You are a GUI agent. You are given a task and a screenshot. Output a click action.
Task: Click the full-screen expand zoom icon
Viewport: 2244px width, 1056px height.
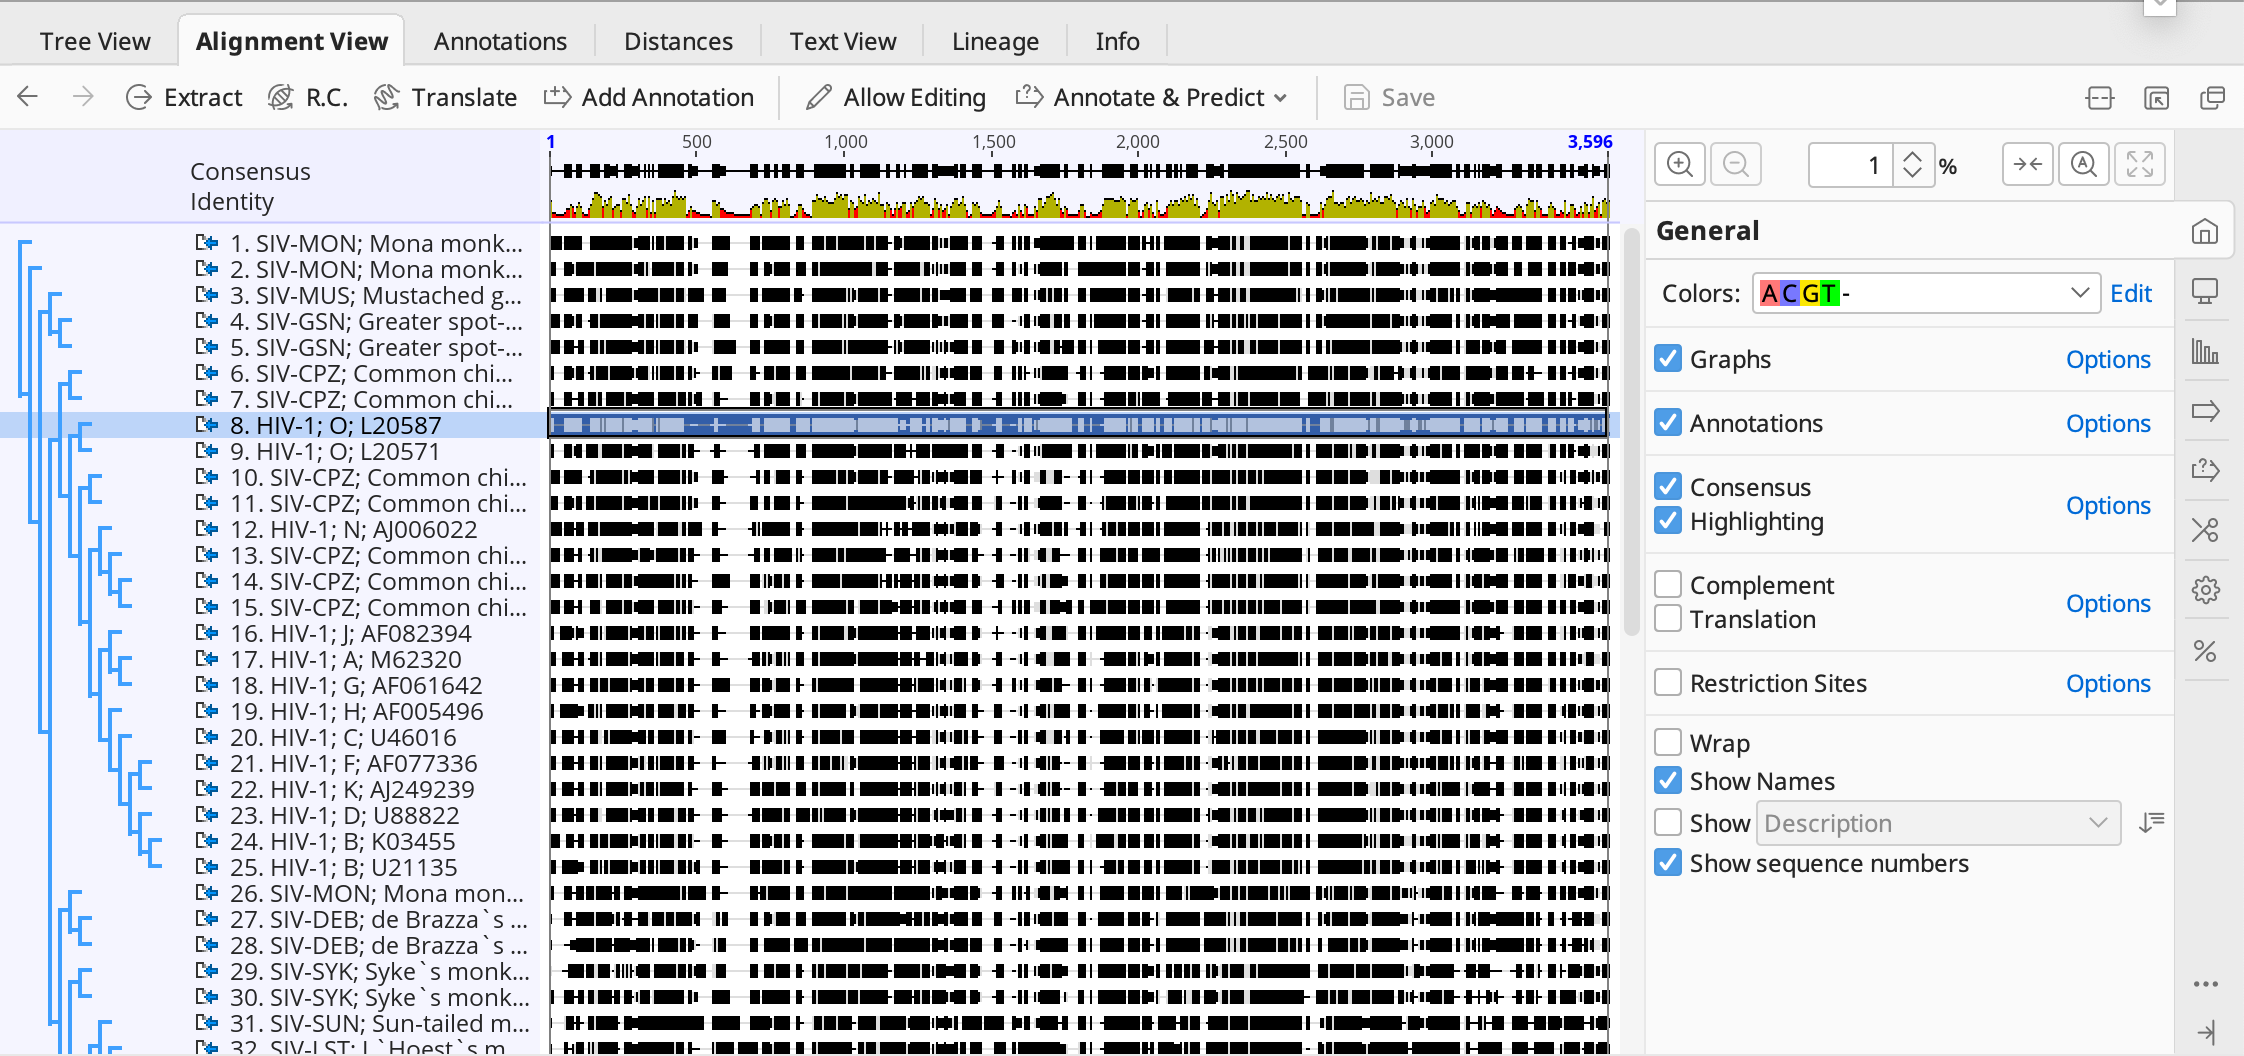2140,164
